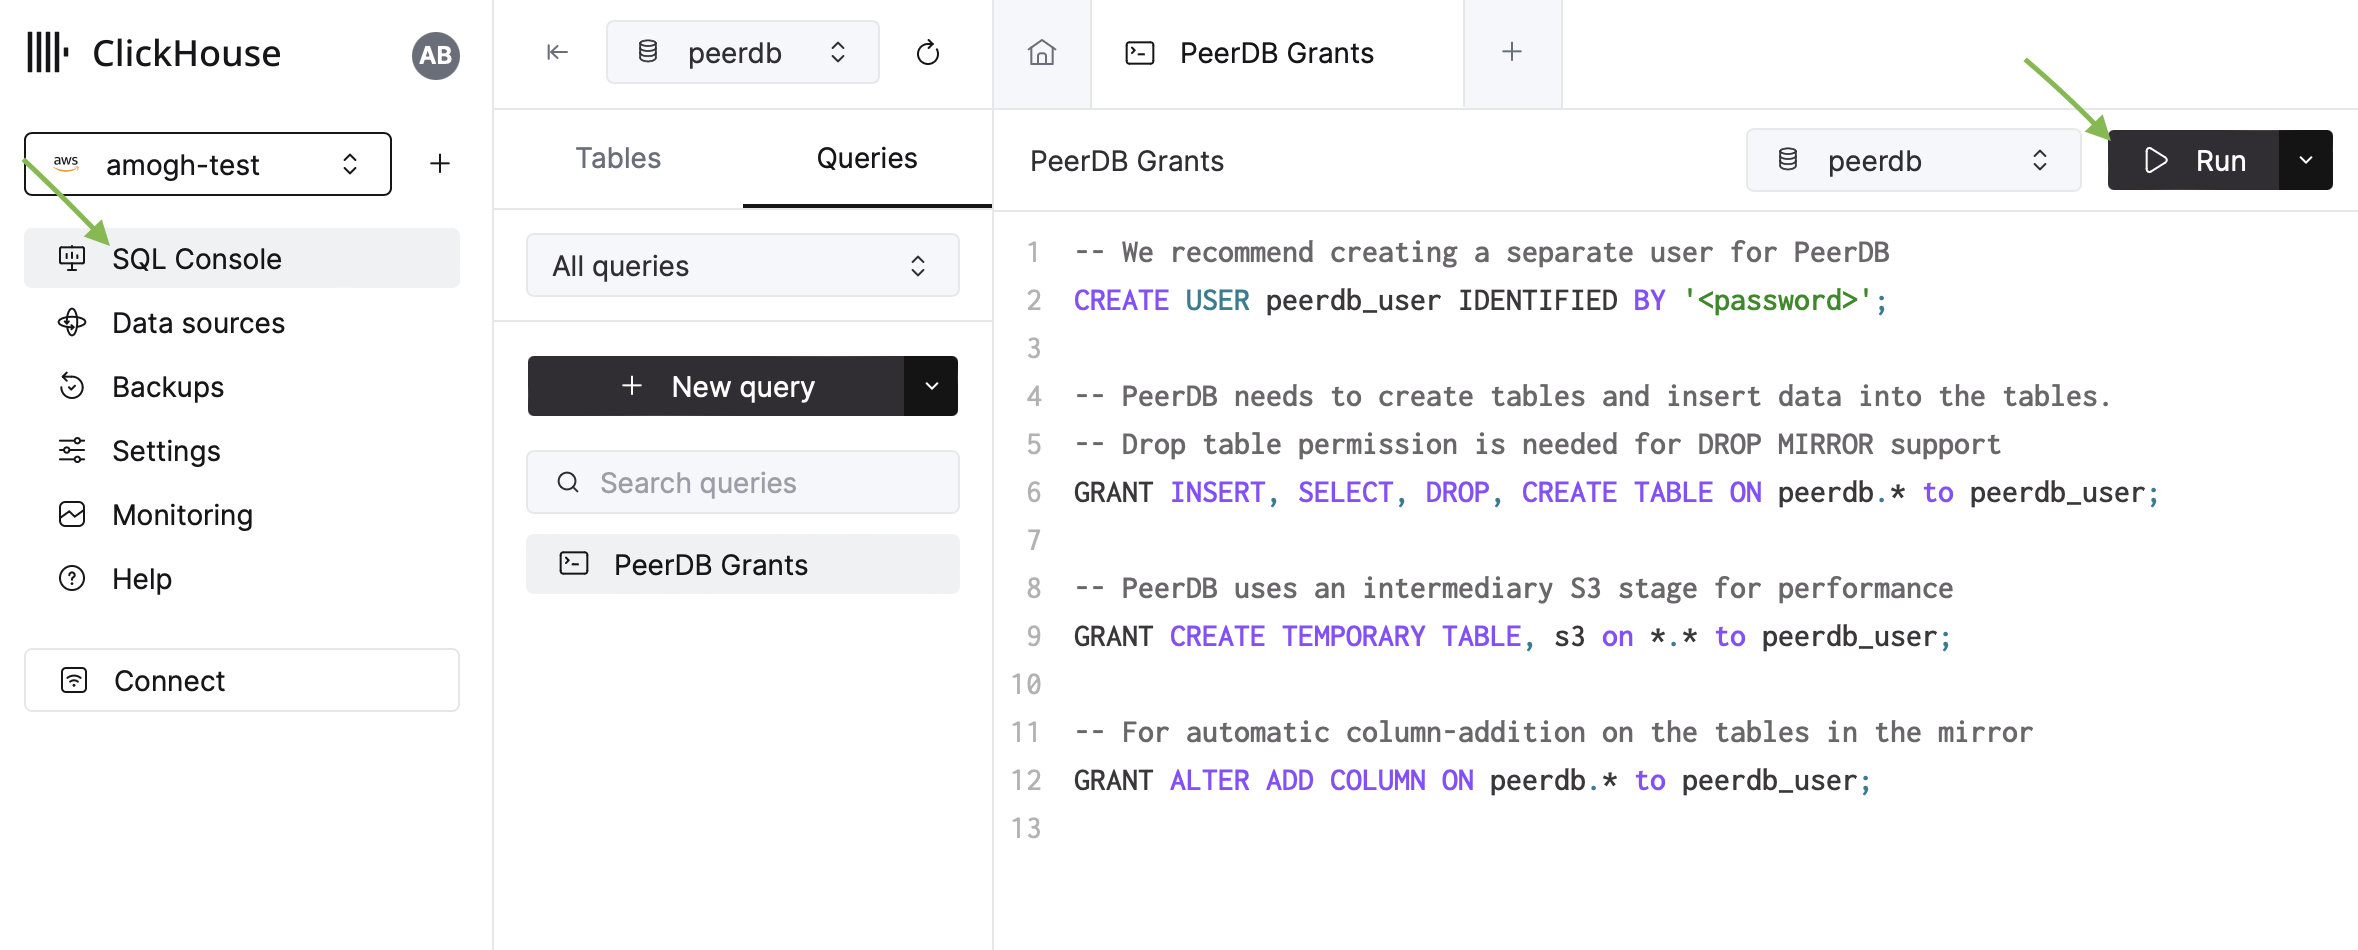Click GRANT ALTER ADD COLUMN line
The width and height of the screenshot is (2358, 950).
click(x=1472, y=780)
